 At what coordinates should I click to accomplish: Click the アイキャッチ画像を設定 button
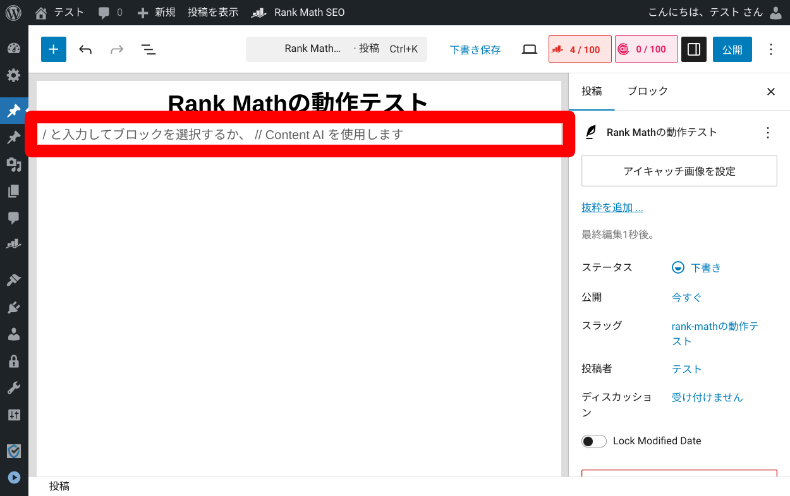click(x=679, y=171)
